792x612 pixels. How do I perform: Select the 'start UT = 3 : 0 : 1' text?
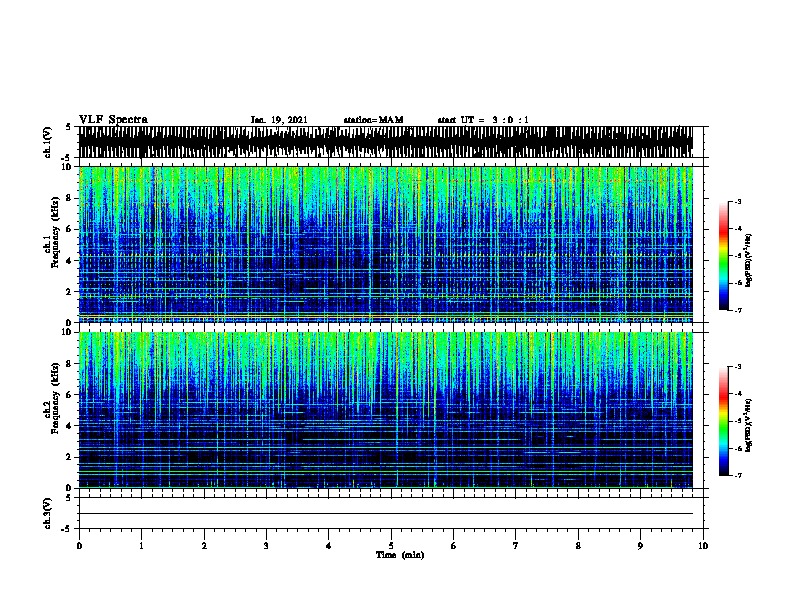pyautogui.click(x=483, y=120)
